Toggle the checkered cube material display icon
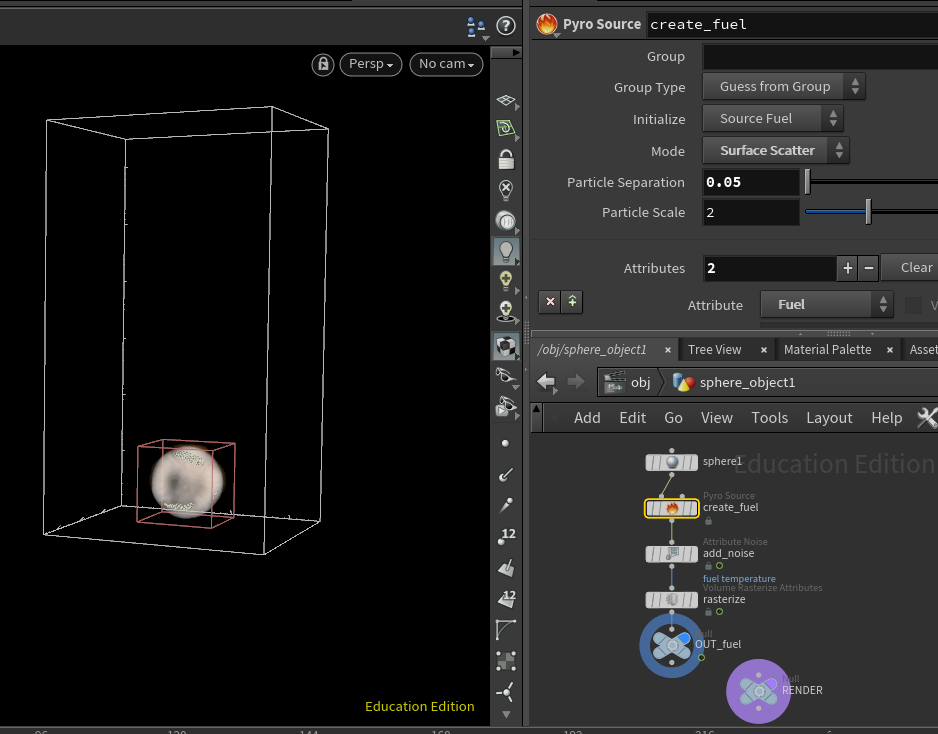Screen dimensions: 938x734 [506, 346]
